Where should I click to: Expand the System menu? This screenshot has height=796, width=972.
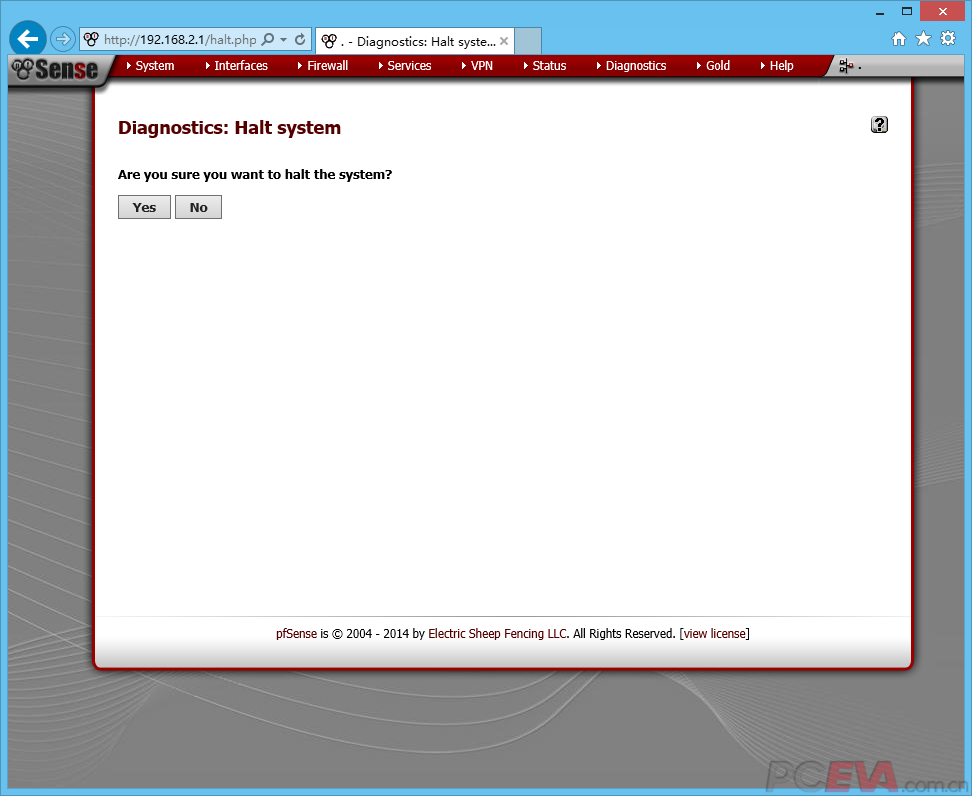click(154, 66)
